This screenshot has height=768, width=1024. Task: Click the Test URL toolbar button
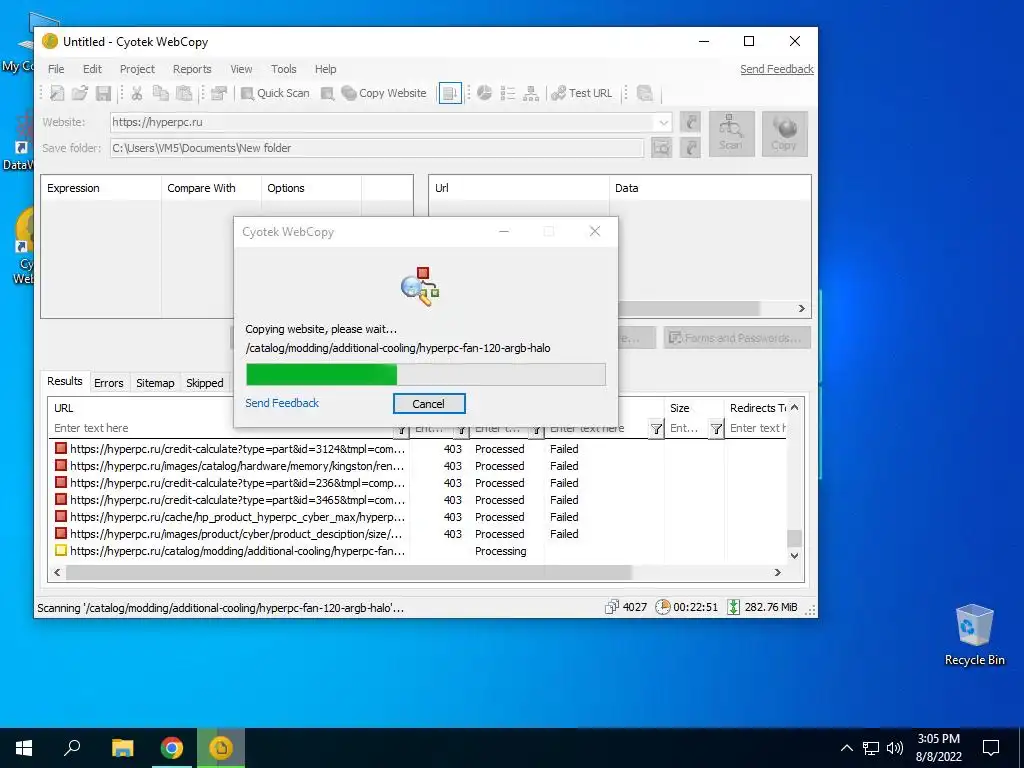point(582,93)
